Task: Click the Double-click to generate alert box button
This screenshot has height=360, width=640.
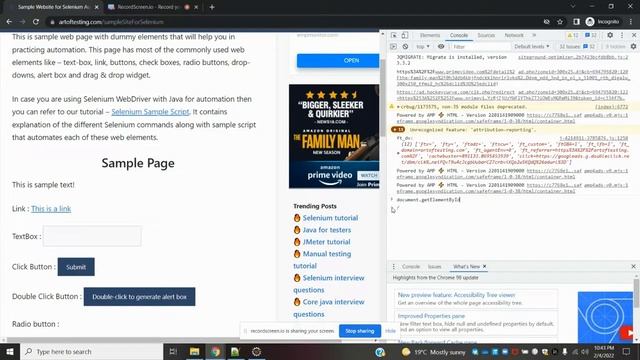Action: tap(139, 297)
